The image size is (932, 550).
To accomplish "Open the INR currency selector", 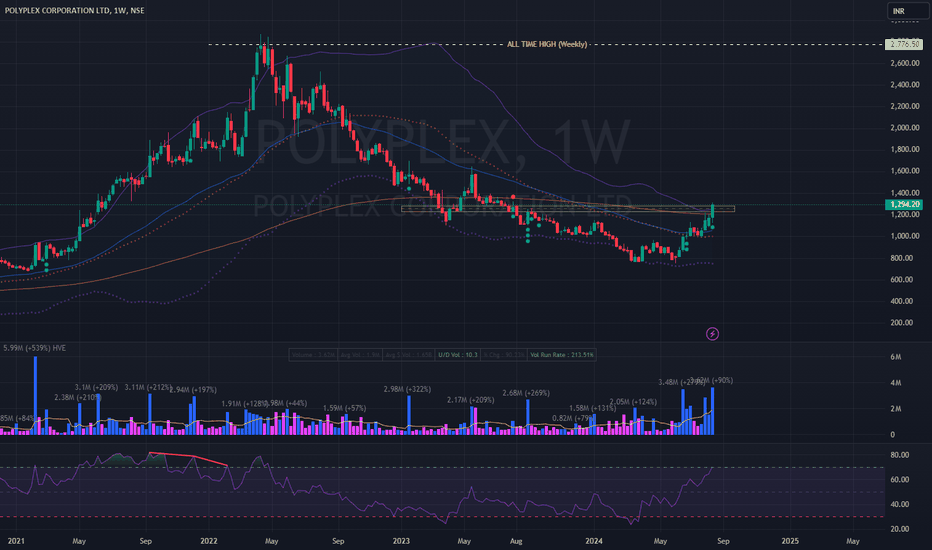I will pos(908,11).
